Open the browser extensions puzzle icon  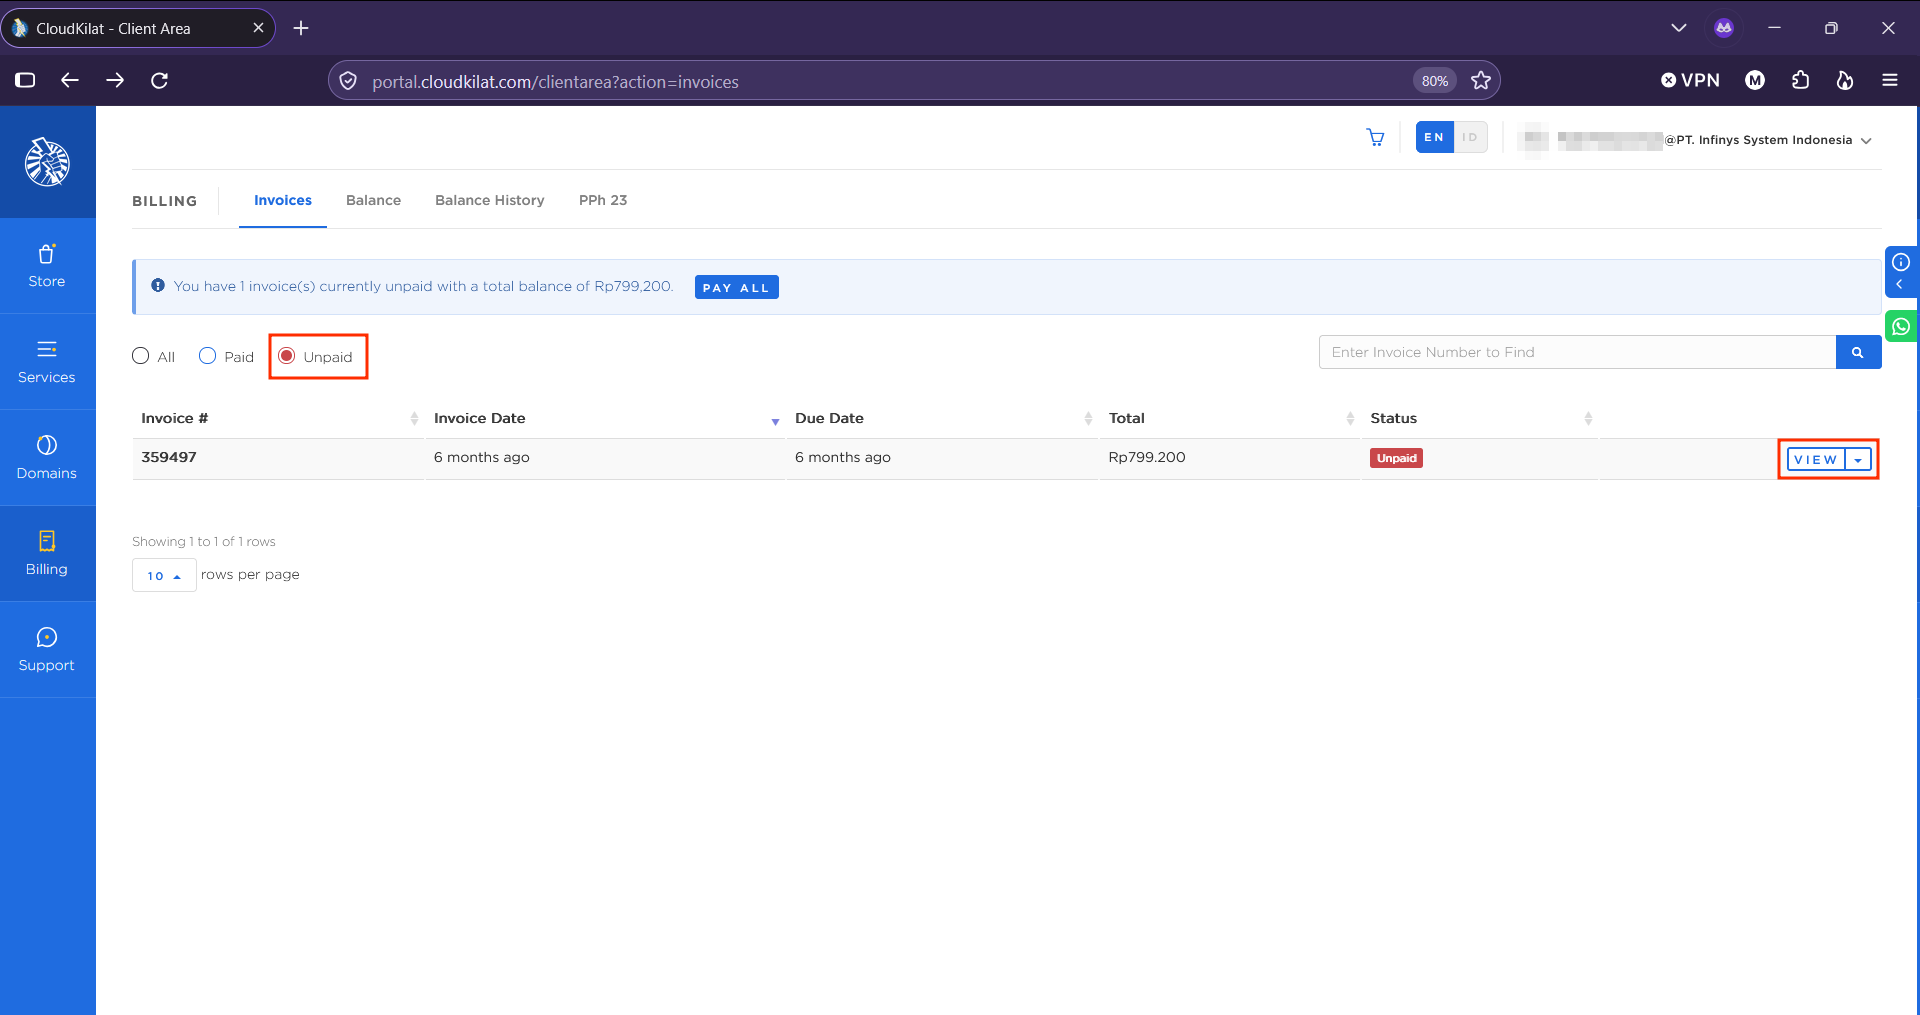pos(1800,81)
